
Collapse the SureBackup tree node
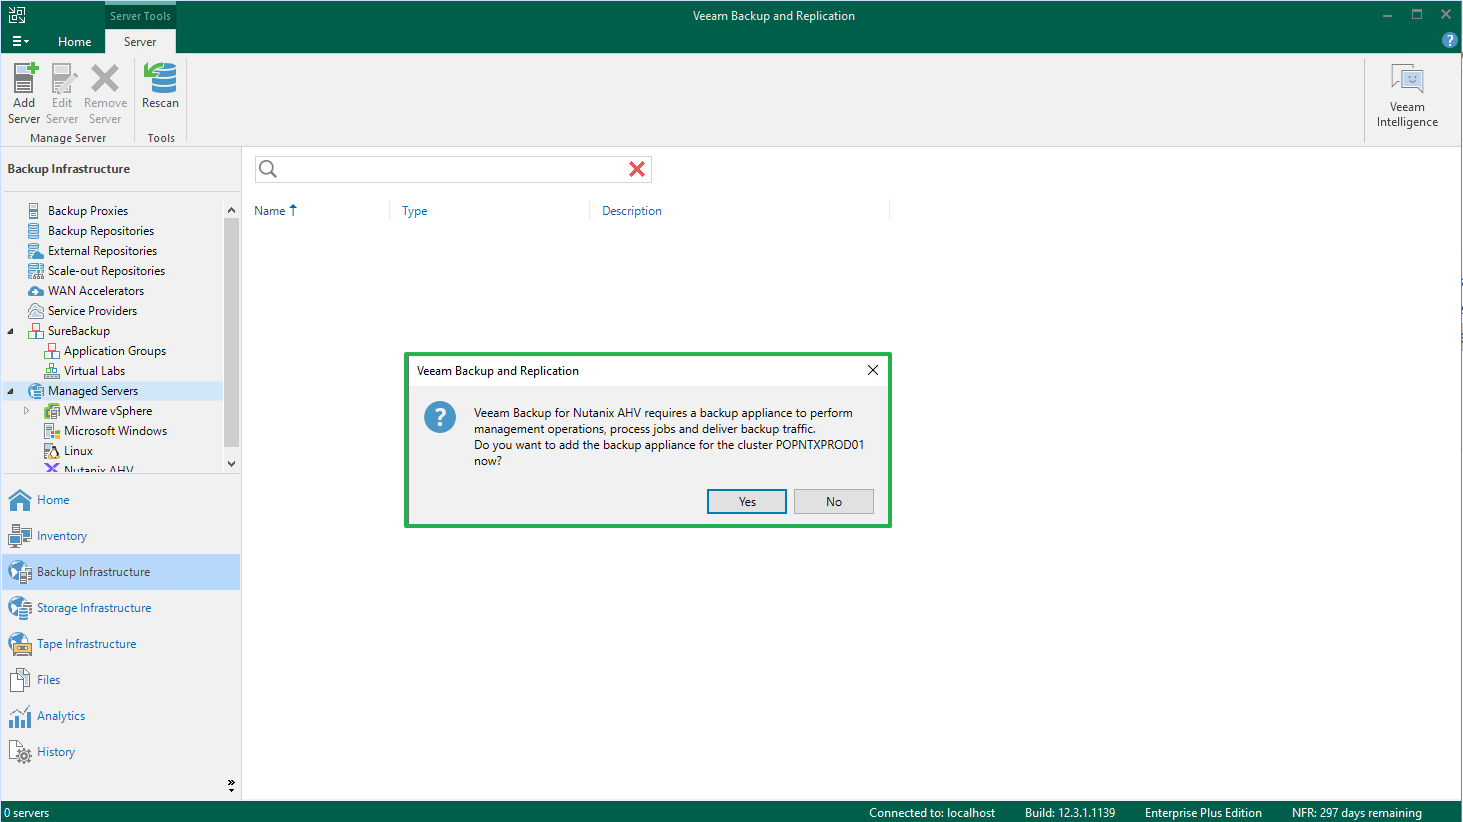click(11, 331)
